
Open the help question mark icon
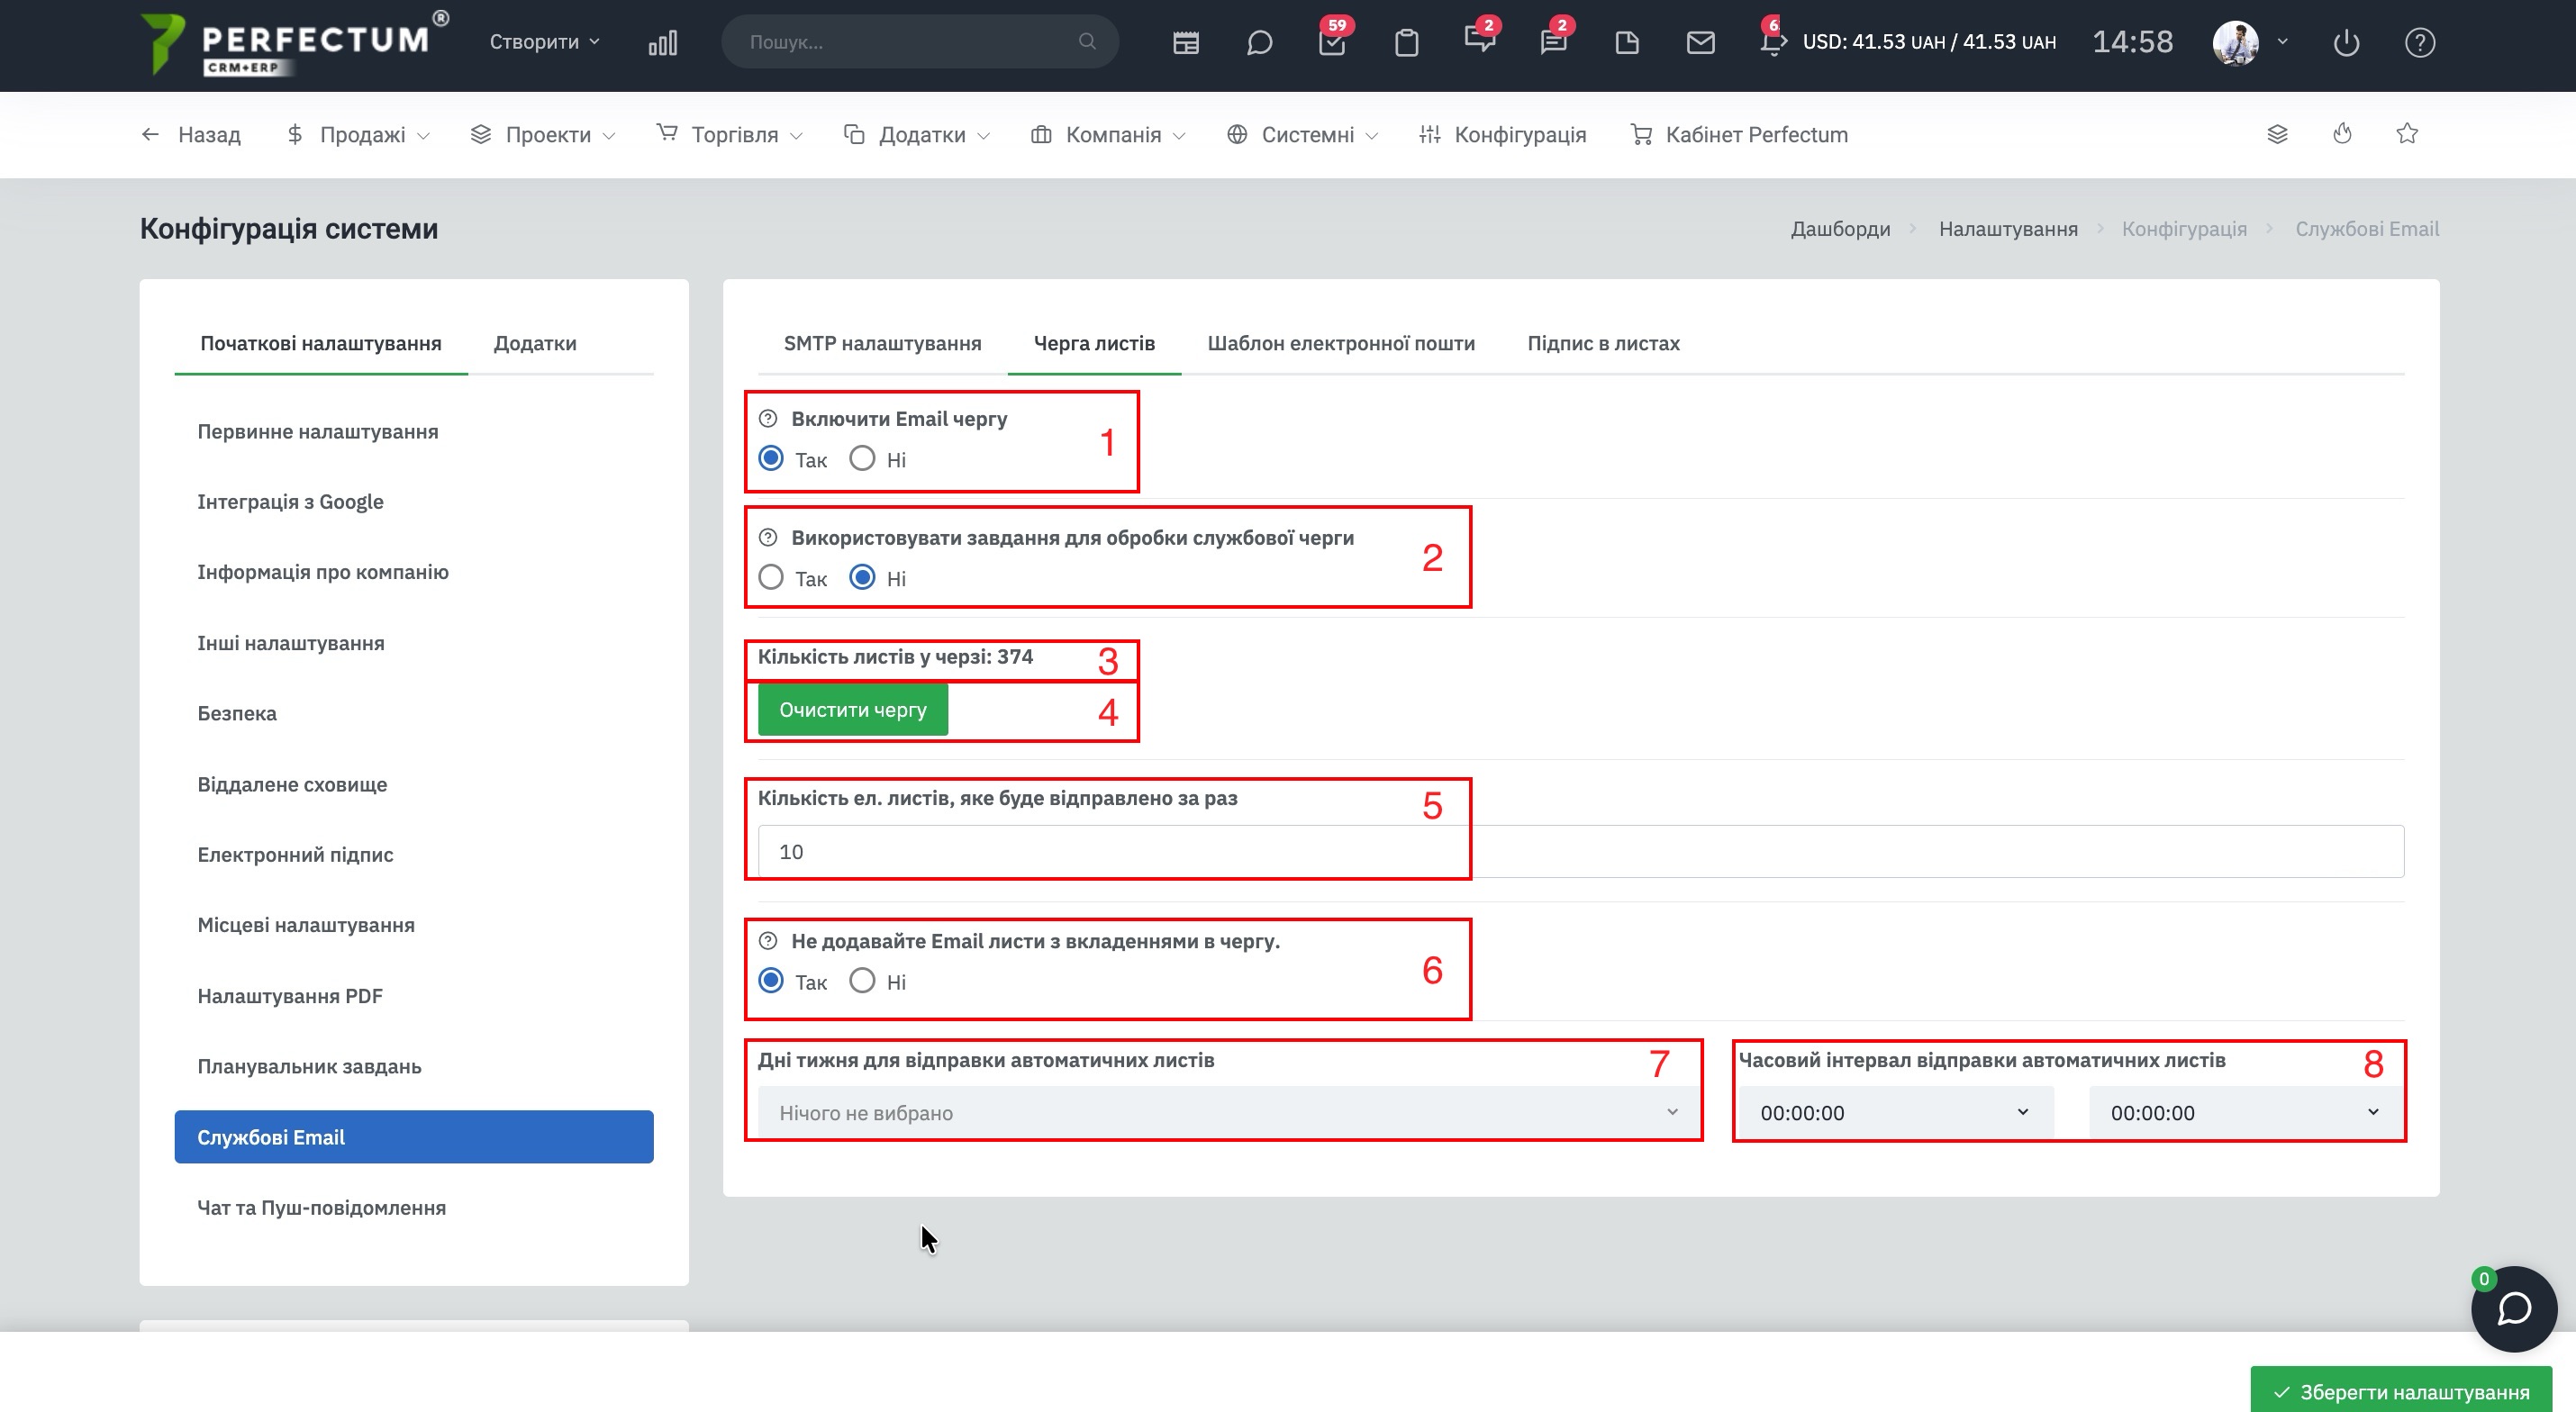[2419, 43]
